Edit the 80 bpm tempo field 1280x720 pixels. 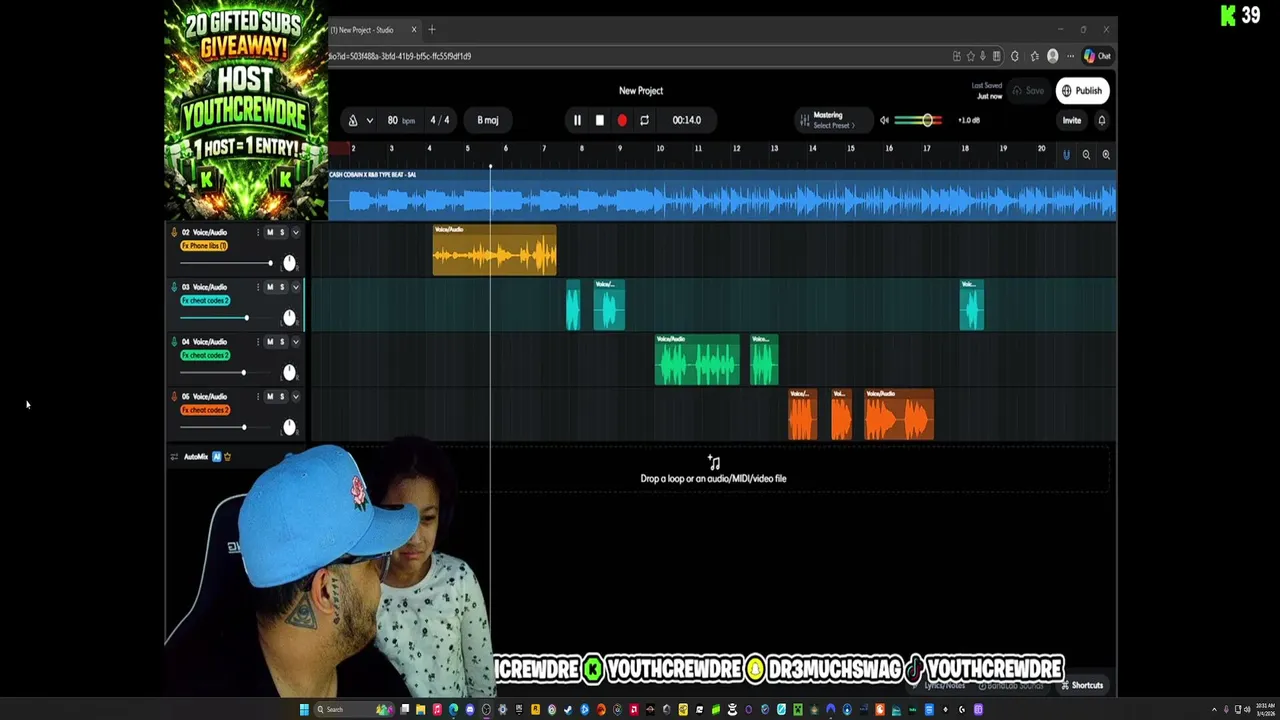point(400,120)
